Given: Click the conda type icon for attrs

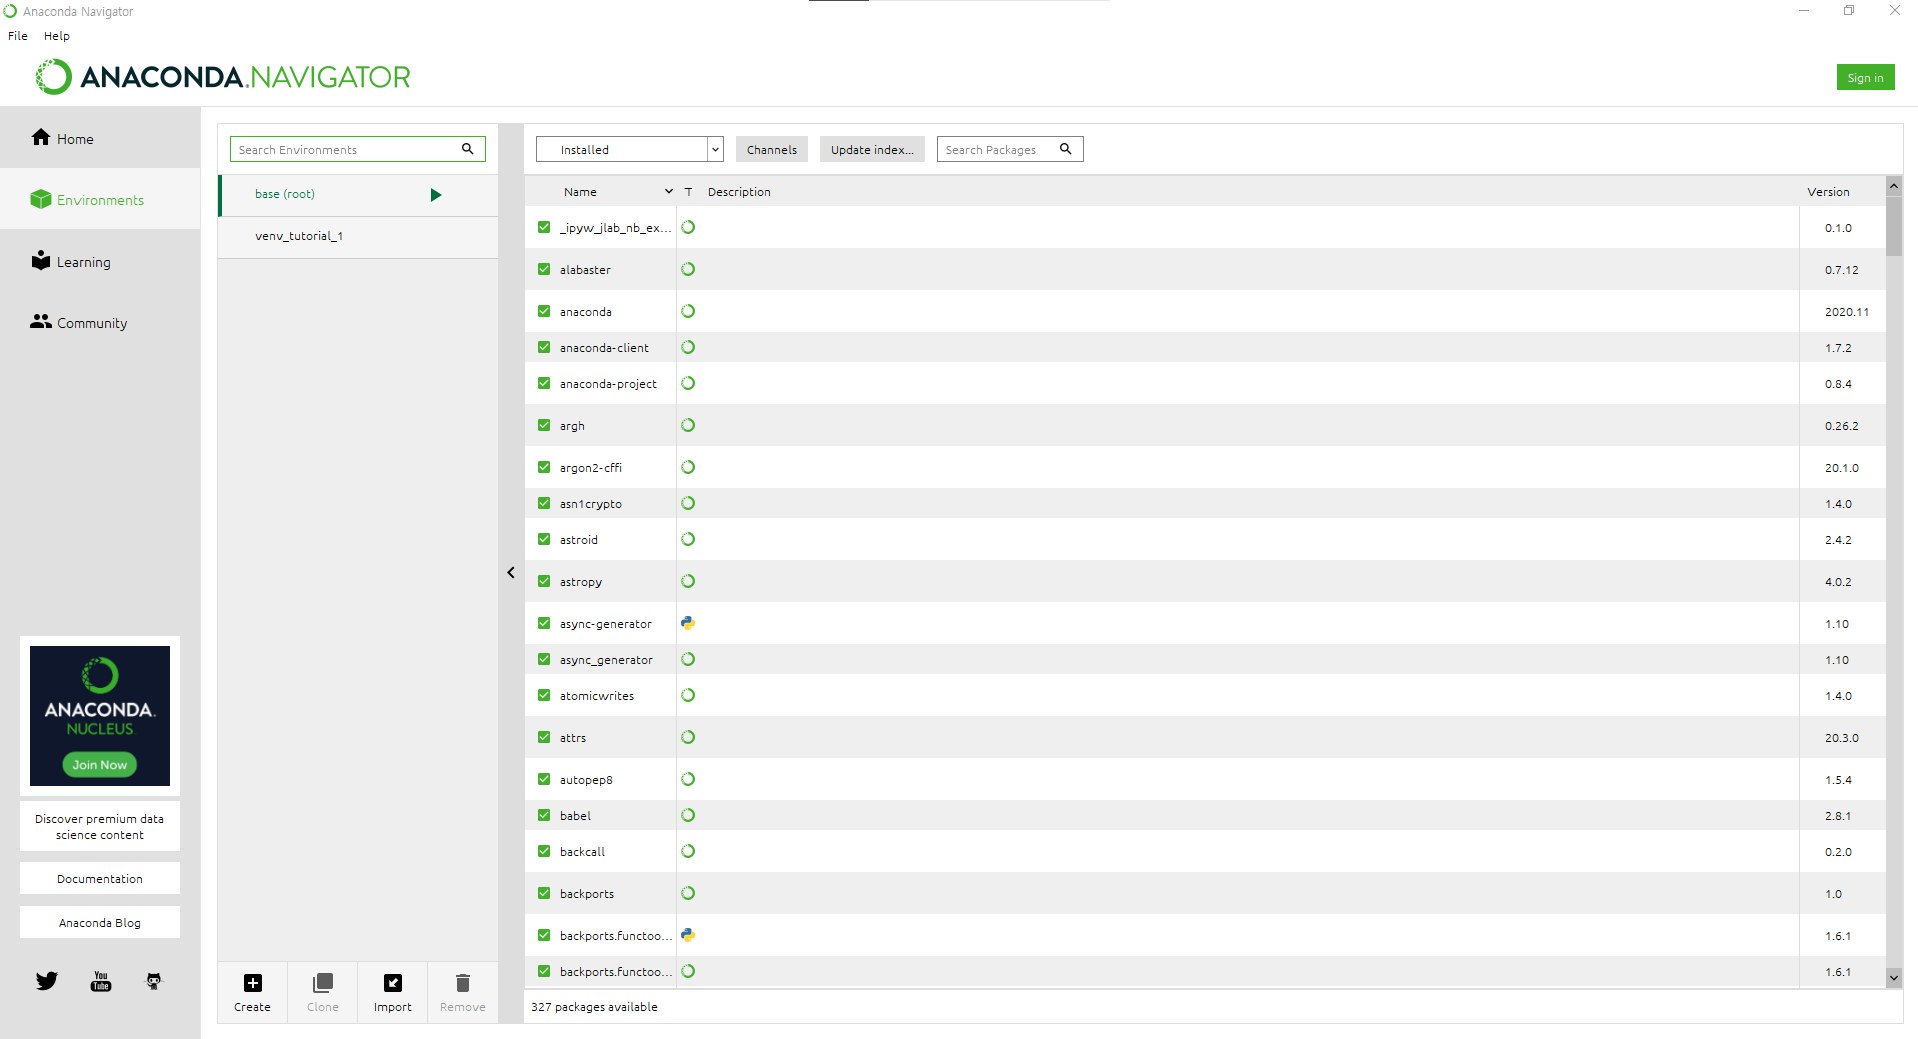Looking at the screenshot, I should pyautogui.click(x=688, y=737).
